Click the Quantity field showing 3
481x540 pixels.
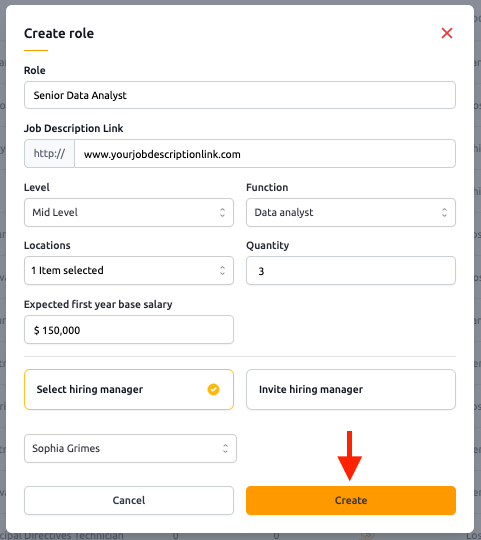(x=351, y=270)
